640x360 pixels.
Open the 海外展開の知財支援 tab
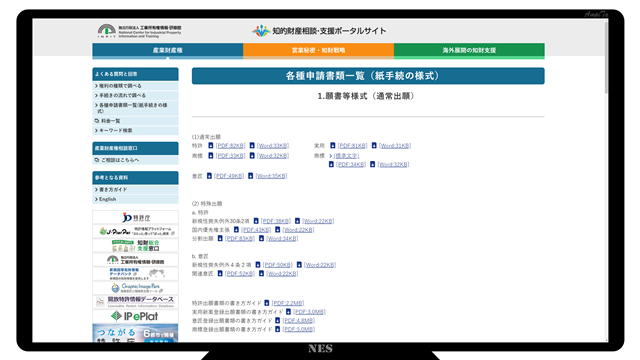pyautogui.click(x=469, y=50)
